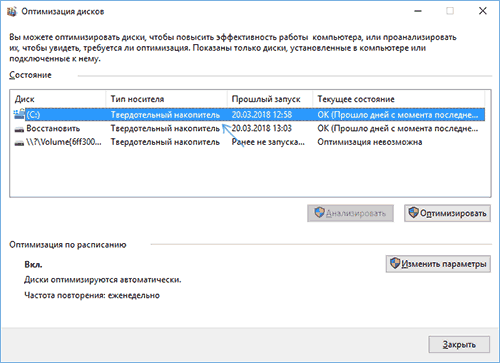The width and height of the screenshot is (500, 363).
Task: Open Изменить параметры schedule settings
Action: (438, 264)
